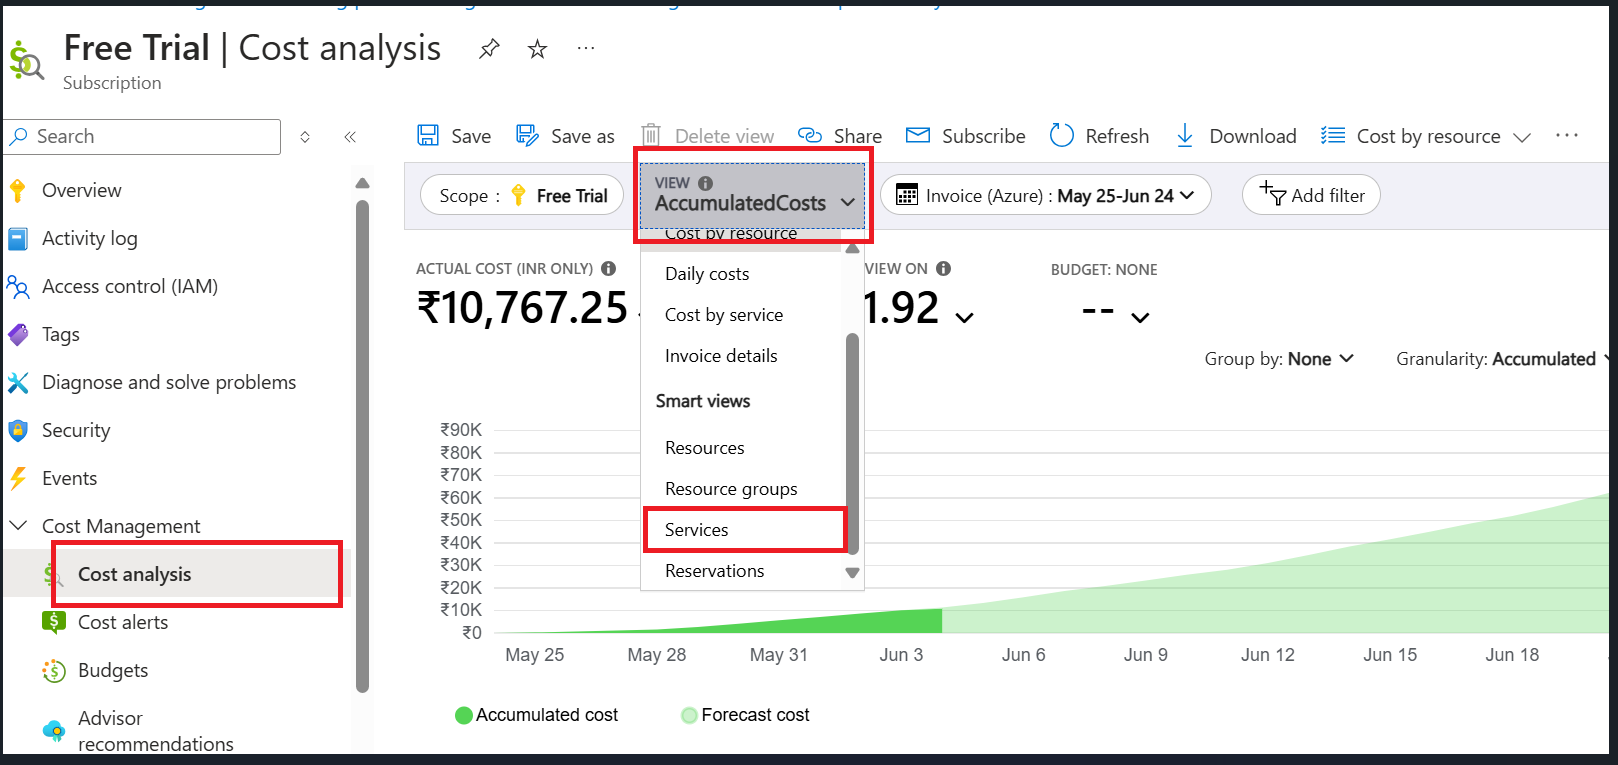The image size is (1618, 765).
Task: Click the Refresh circular arrow icon
Action: click(1062, 135)
